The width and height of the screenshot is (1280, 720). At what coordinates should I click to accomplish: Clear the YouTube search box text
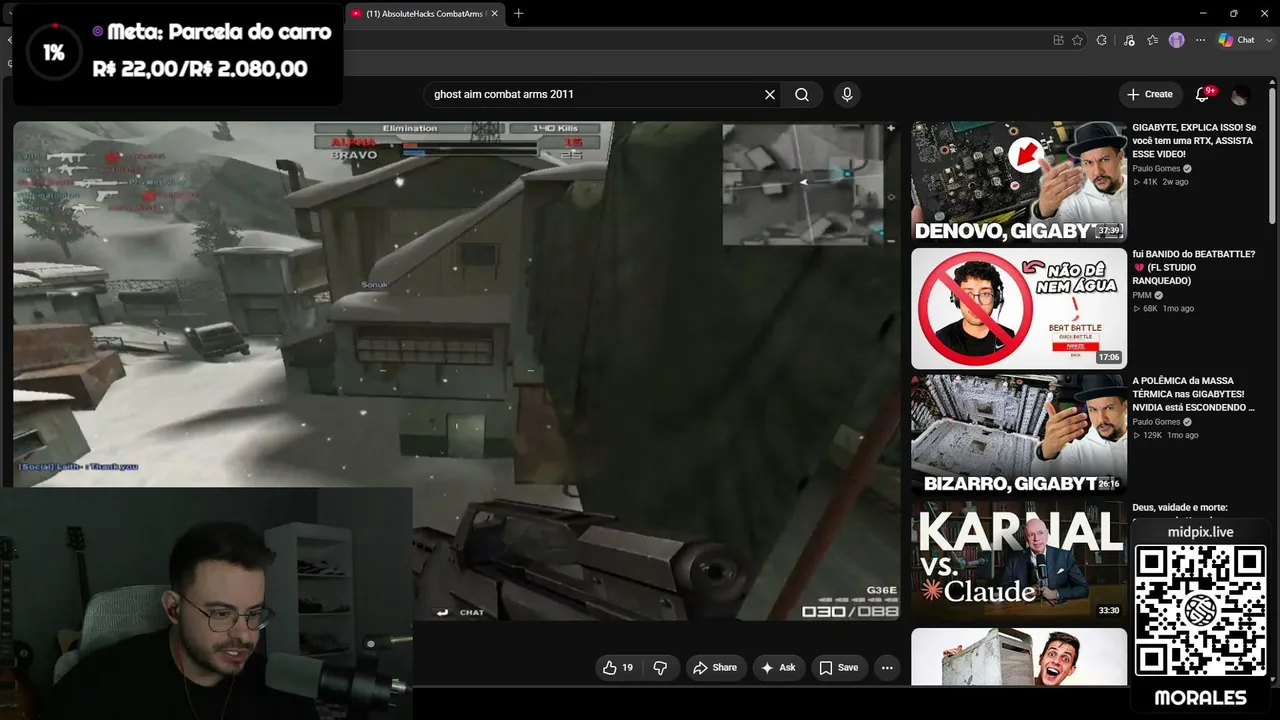coord(770,94)
